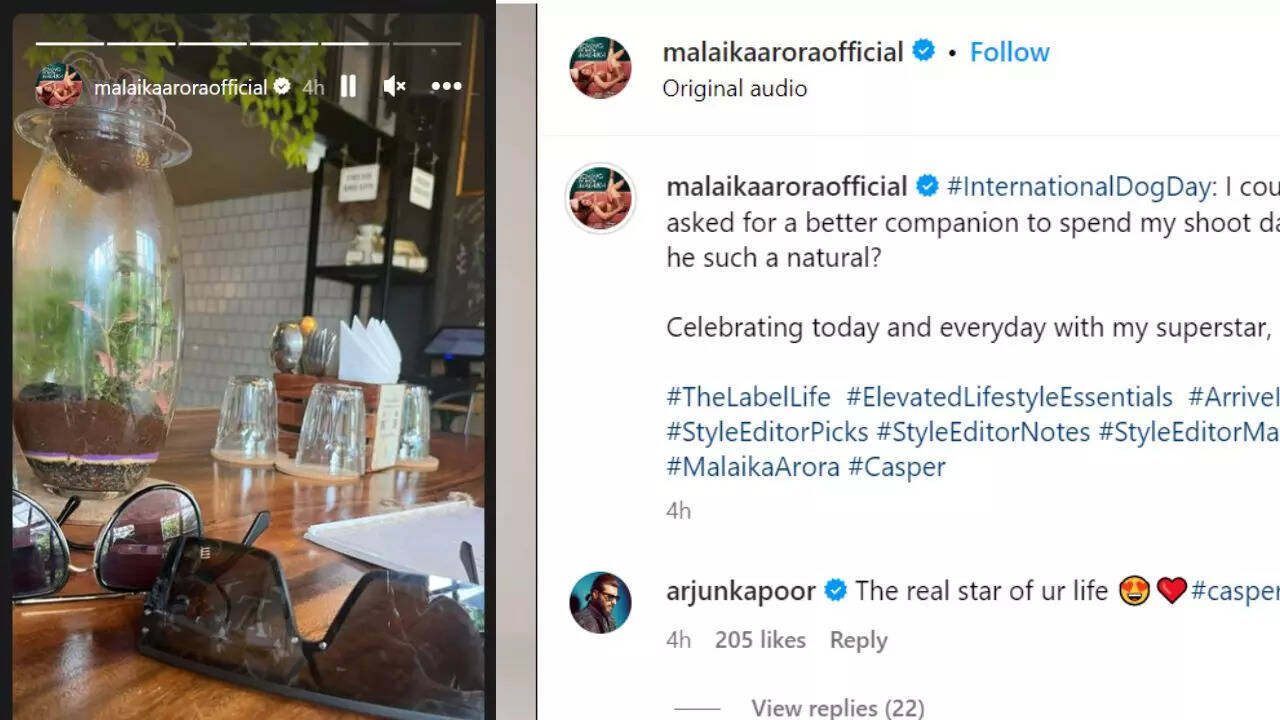Open the #StyleEditorPicks hashtag

tap(767, 432)
